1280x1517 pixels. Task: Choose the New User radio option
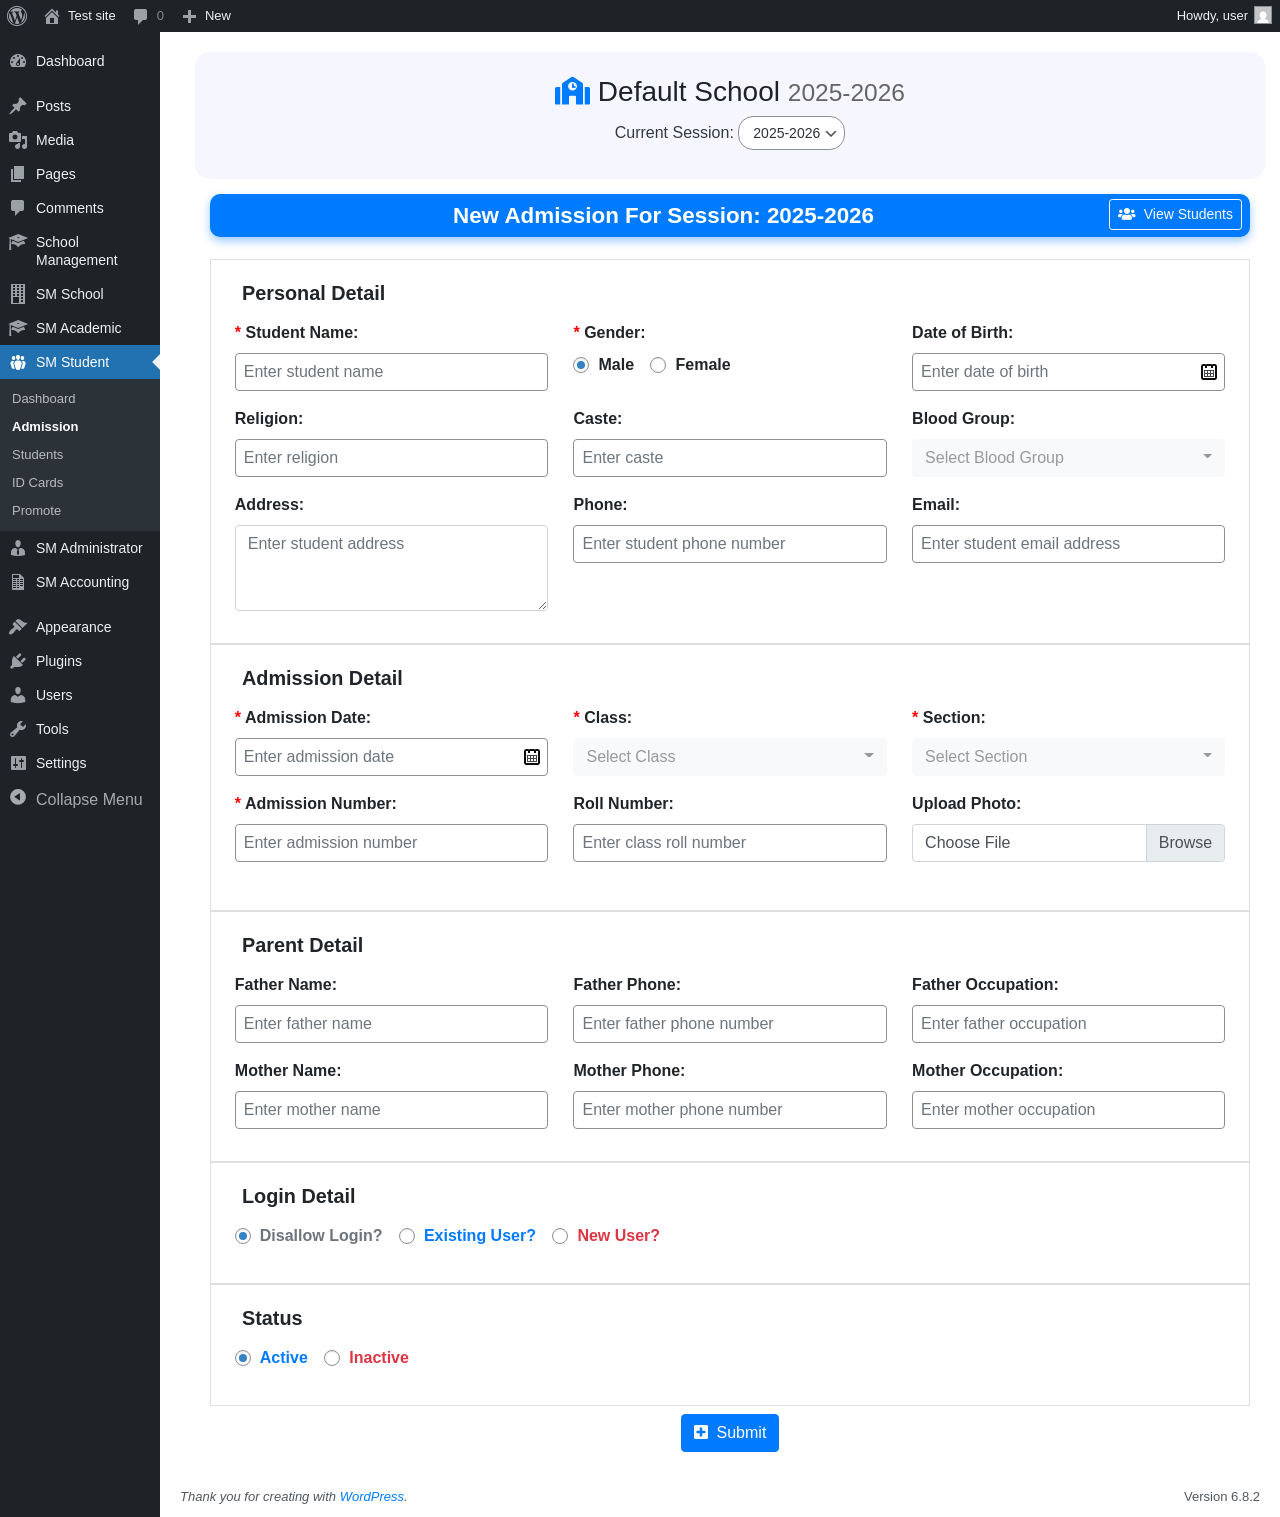pos(560,1236)
